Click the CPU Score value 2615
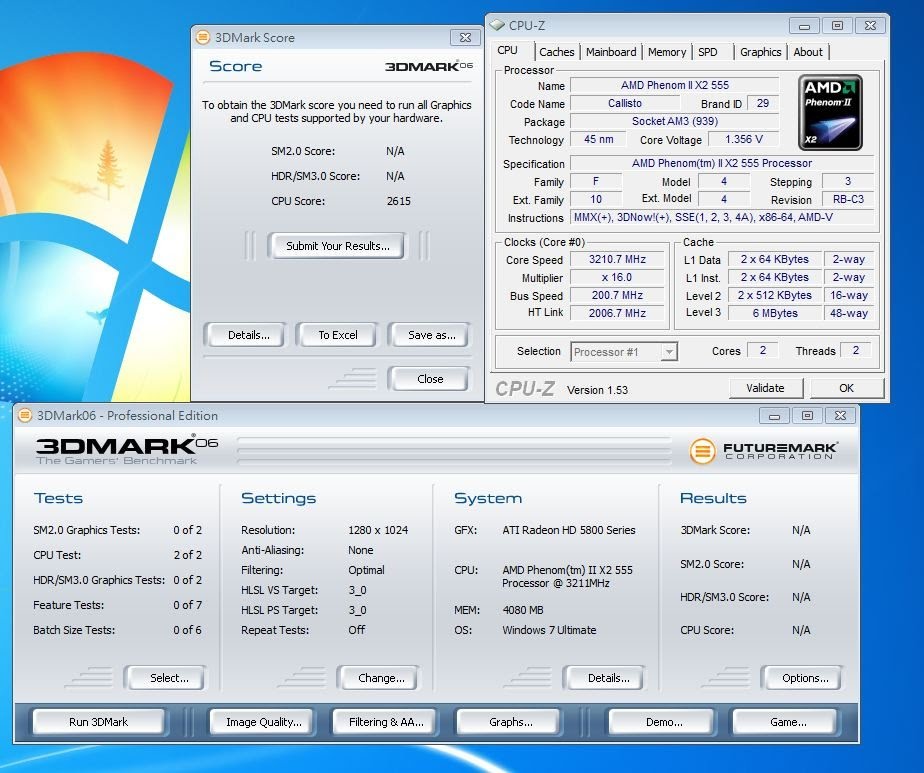Screen dimensions: 924x773 click(398, 201)
